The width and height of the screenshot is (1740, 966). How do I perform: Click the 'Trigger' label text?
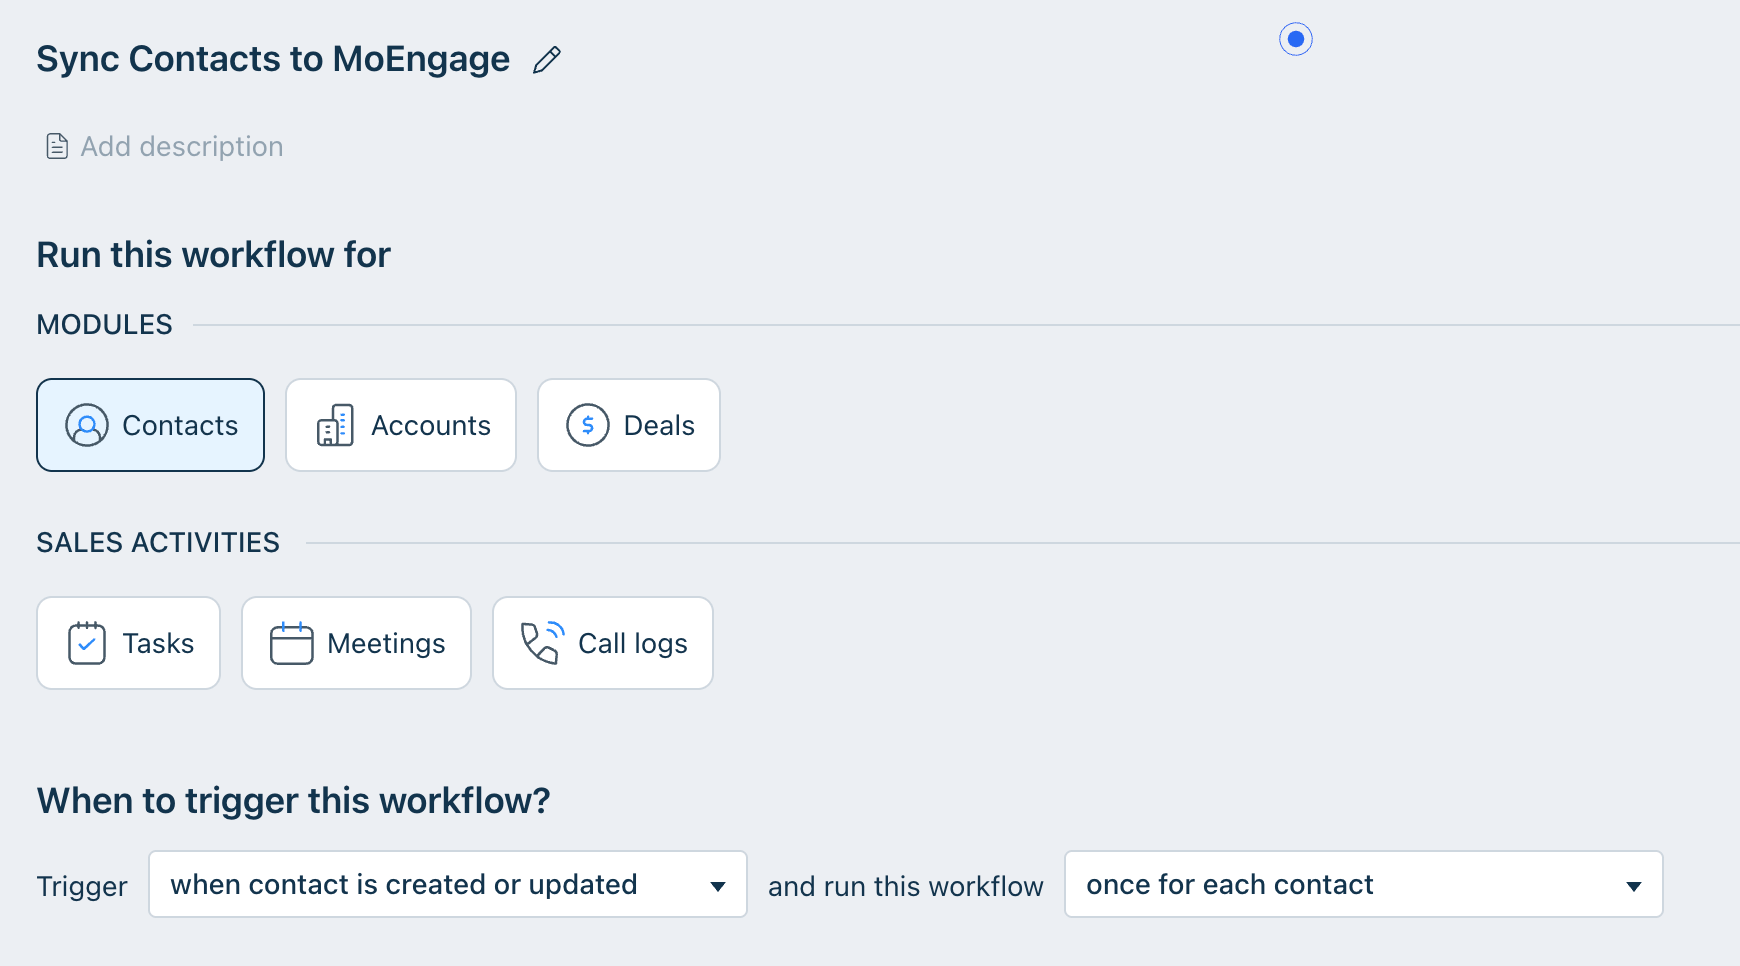coord(82,887)
